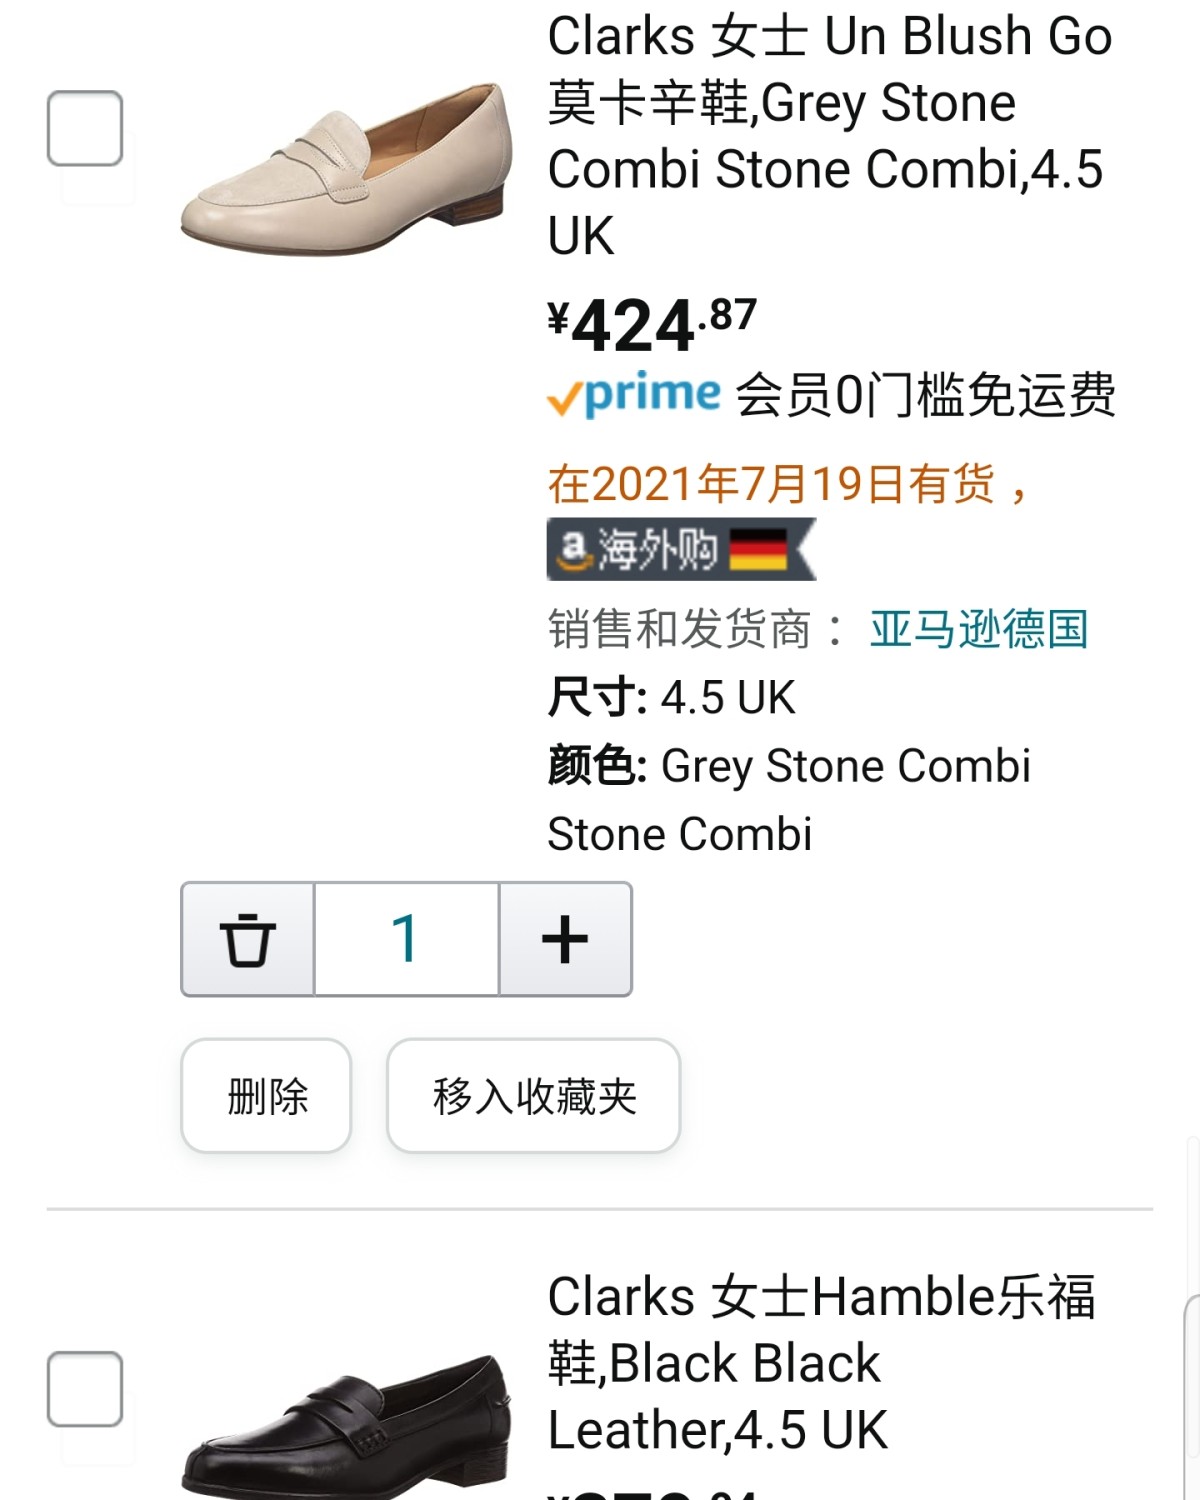The height and width of the screenshot is (1500, 1200).
Task: Click the trash icon in quantity stepper
Action: [x=247, y=939]
